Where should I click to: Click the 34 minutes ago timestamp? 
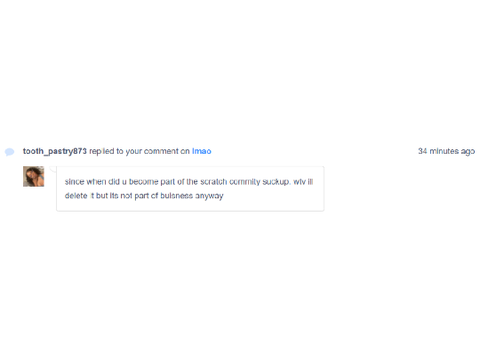tap(446, 151)
